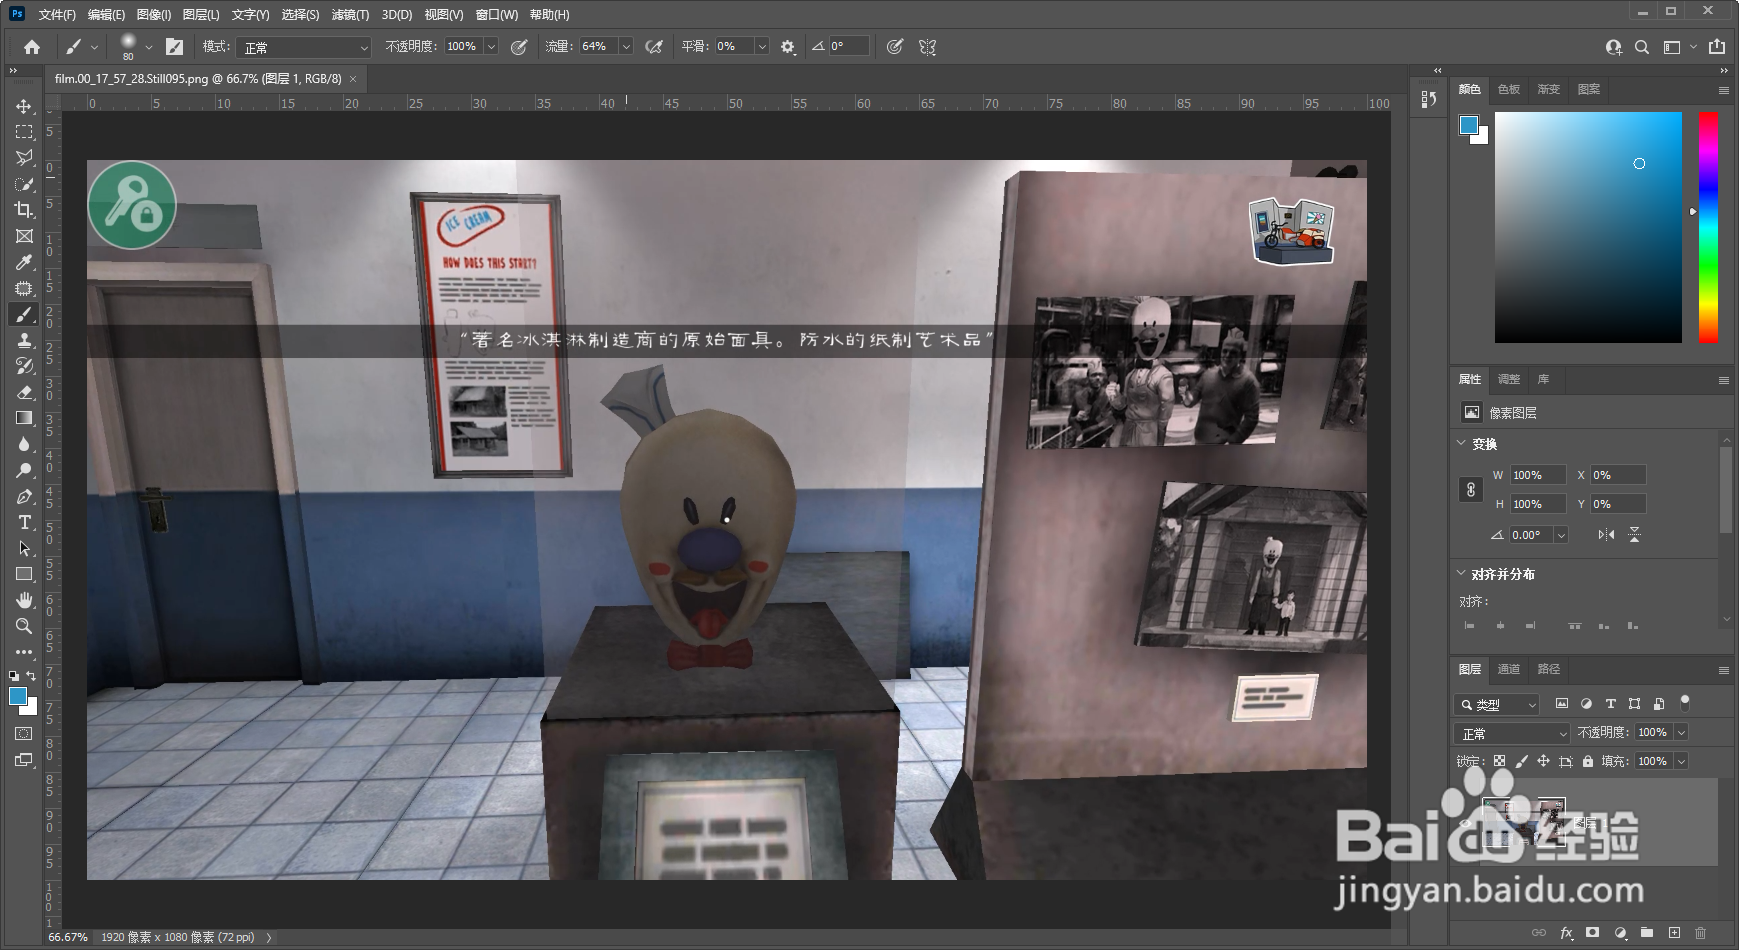
Task: Select the Crop tool
Action: pyautogui.click(x=24, y=210)
